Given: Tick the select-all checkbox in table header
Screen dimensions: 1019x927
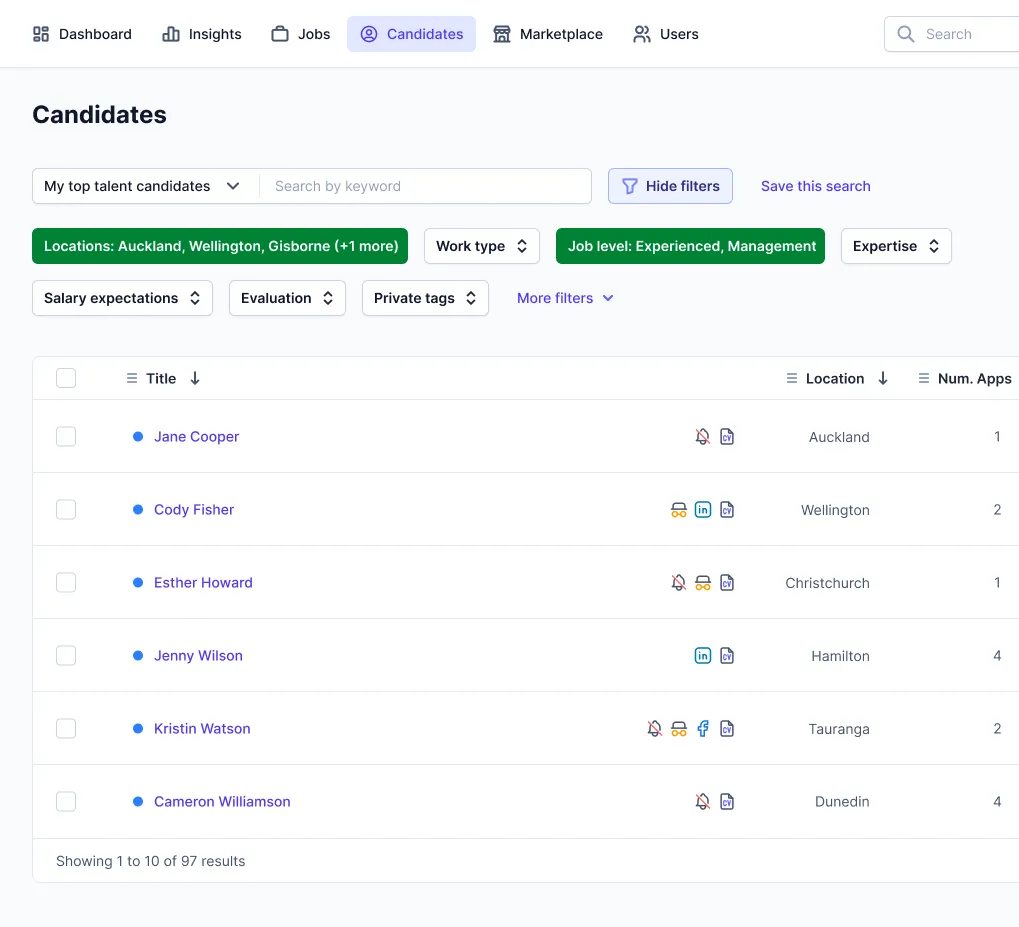Looking at the screenshot, I should 66,378.
